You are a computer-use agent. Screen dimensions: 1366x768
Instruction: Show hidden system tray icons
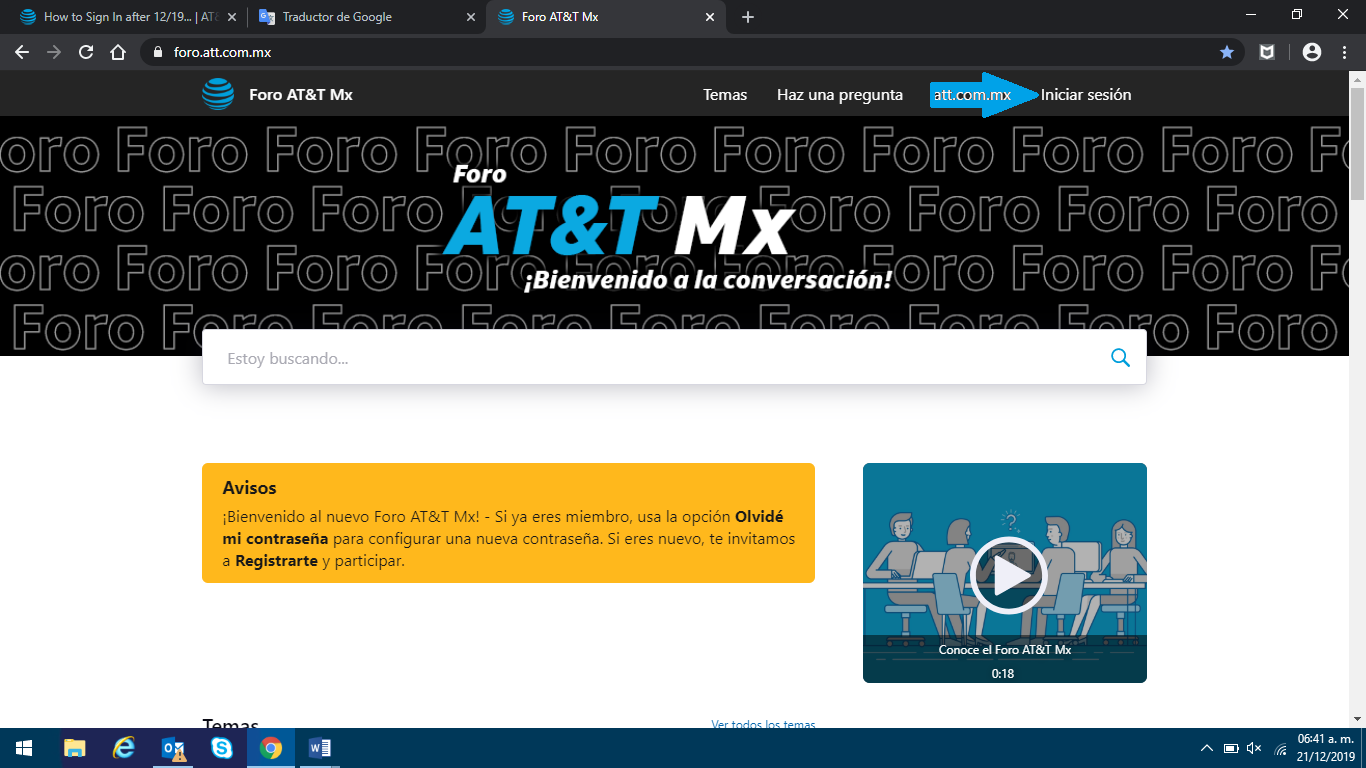[x=1207, y=748]
